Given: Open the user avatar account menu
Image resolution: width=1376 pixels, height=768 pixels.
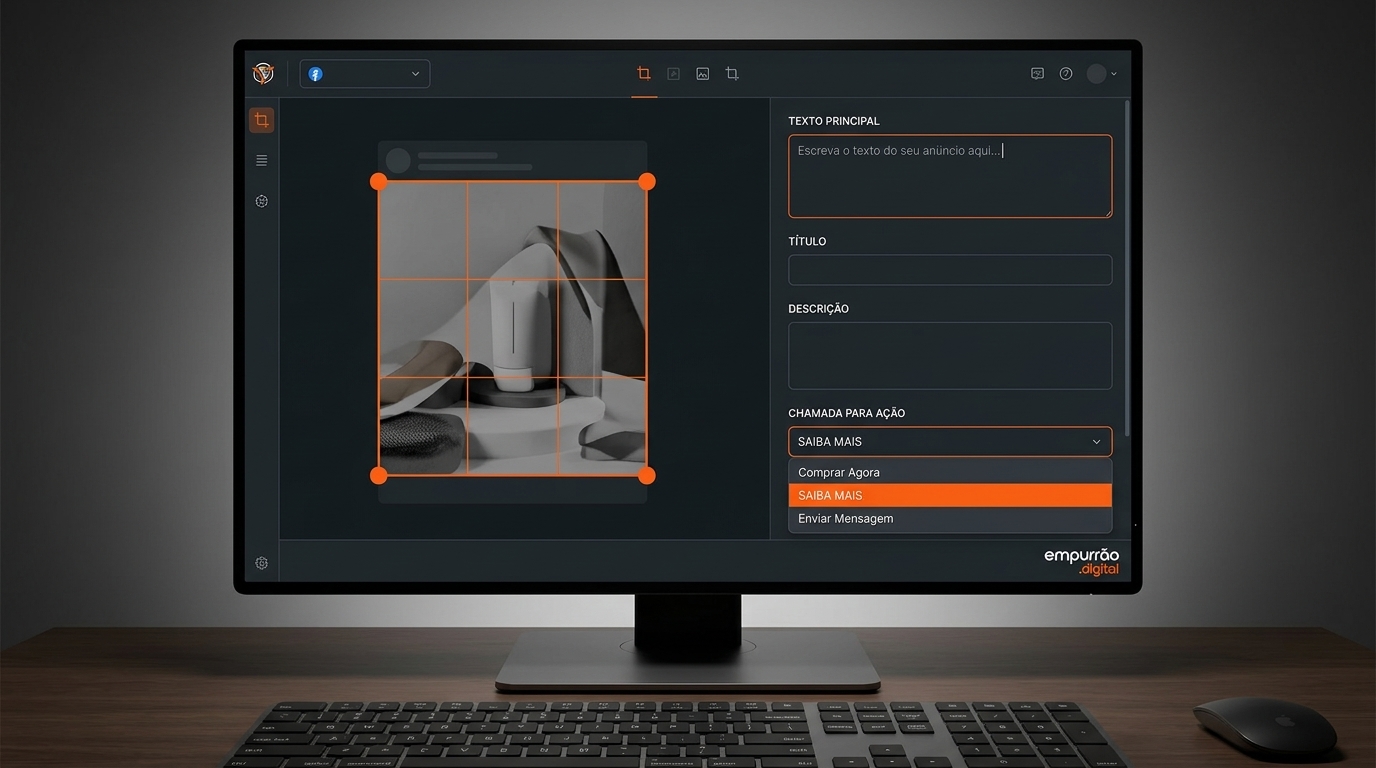Looking at the screenshot, I should [1102, 74].
